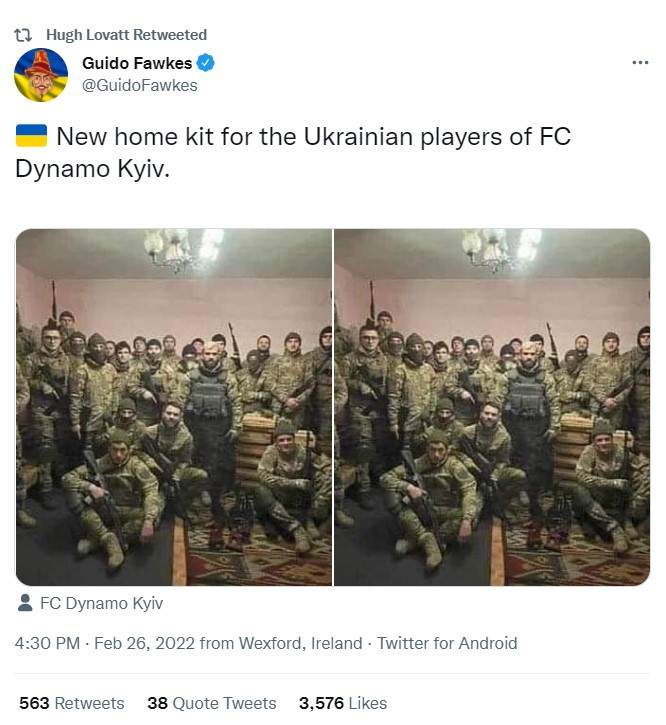Open the 'Hugh Lovatt Retweeted' link
Viewport: 666px width, 725px height.
[x=126, y=35]
